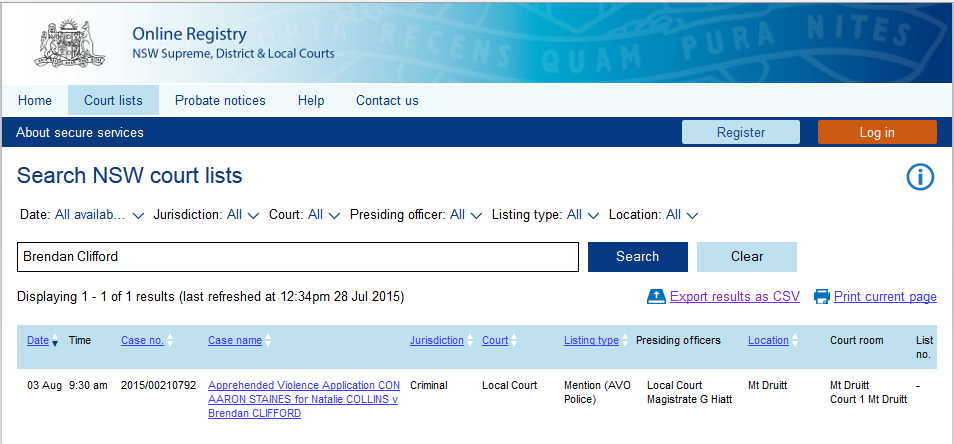The image size is (954, 444).
Task: Click the Clear button
Action: pyautogui.click(x=746, y=257)
